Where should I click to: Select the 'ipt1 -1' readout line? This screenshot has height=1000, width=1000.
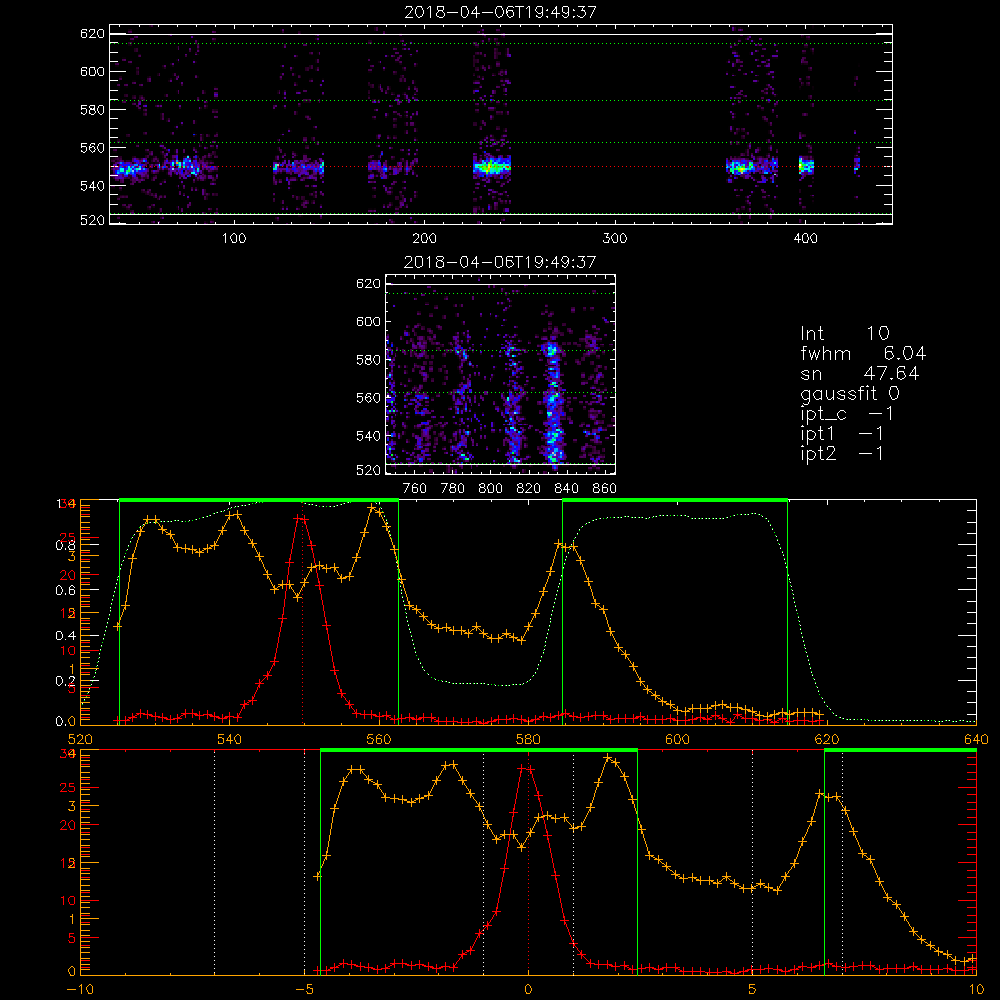842,434
